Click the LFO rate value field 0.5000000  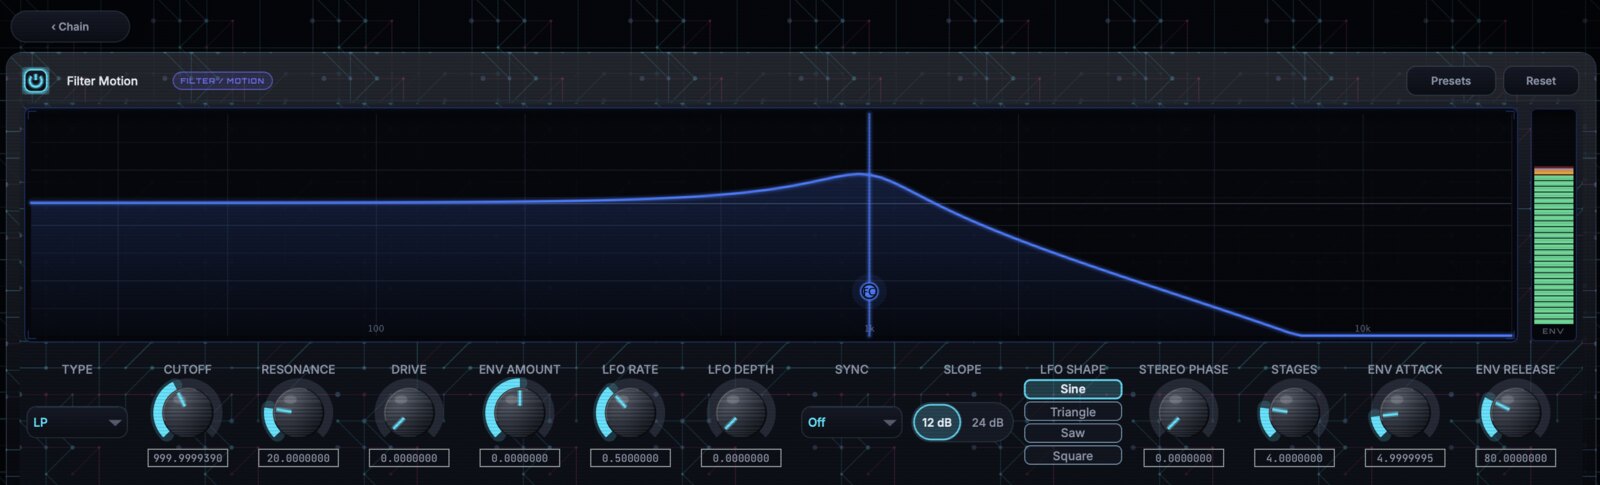630,458
